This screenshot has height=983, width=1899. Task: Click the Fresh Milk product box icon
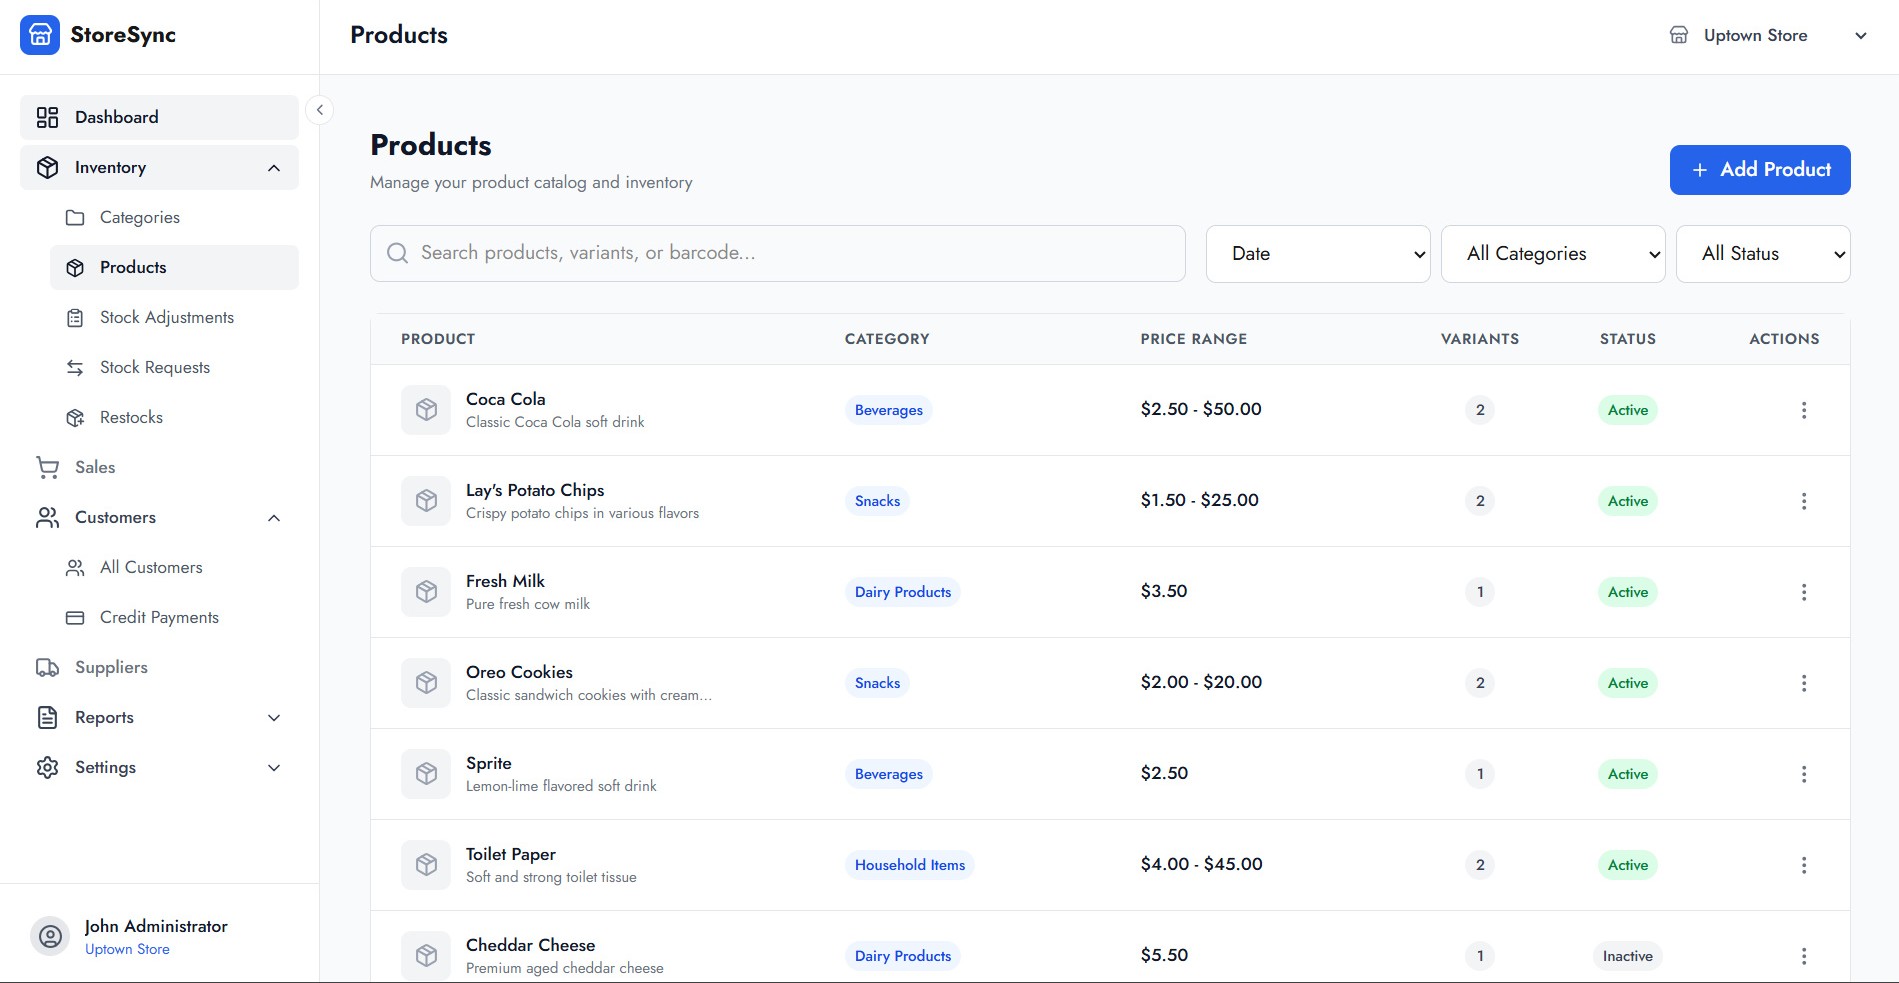pyautogui.click(x=426, y=592)
